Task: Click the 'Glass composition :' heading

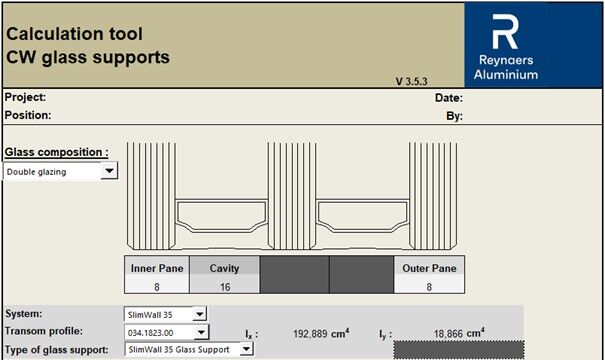Action: (x=56, y=152)
